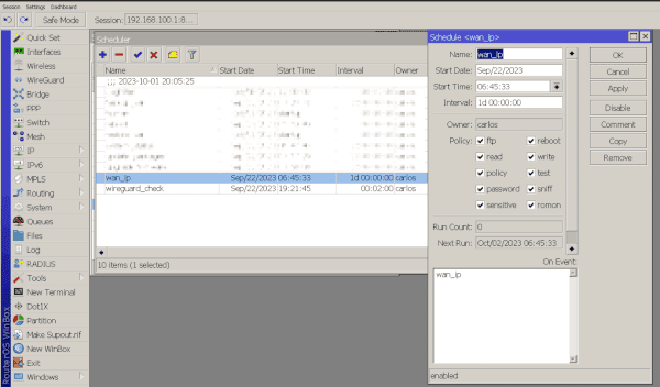Select the wireguard_check schedule row
660x387 pixels.
click(x=262, y=189)
